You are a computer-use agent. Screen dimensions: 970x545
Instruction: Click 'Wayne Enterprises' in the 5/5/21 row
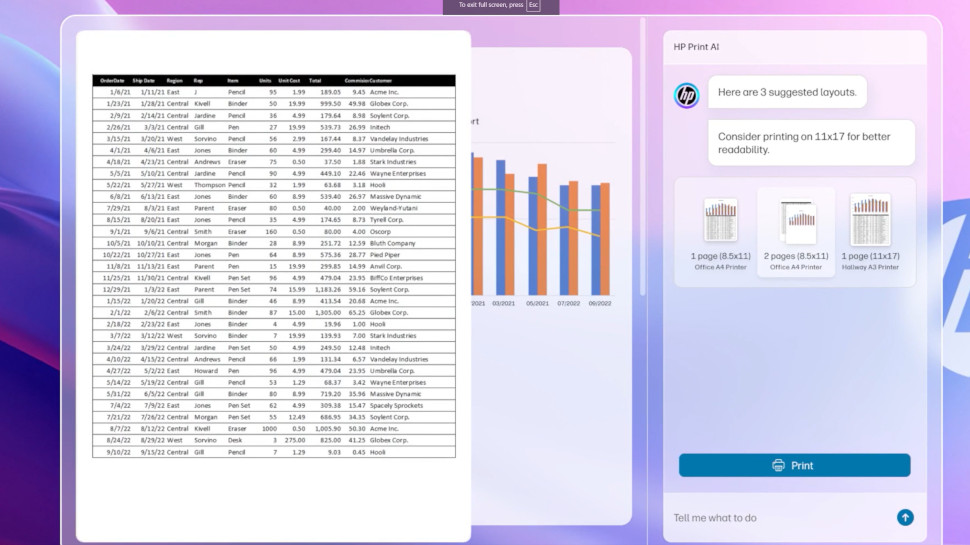398,174
